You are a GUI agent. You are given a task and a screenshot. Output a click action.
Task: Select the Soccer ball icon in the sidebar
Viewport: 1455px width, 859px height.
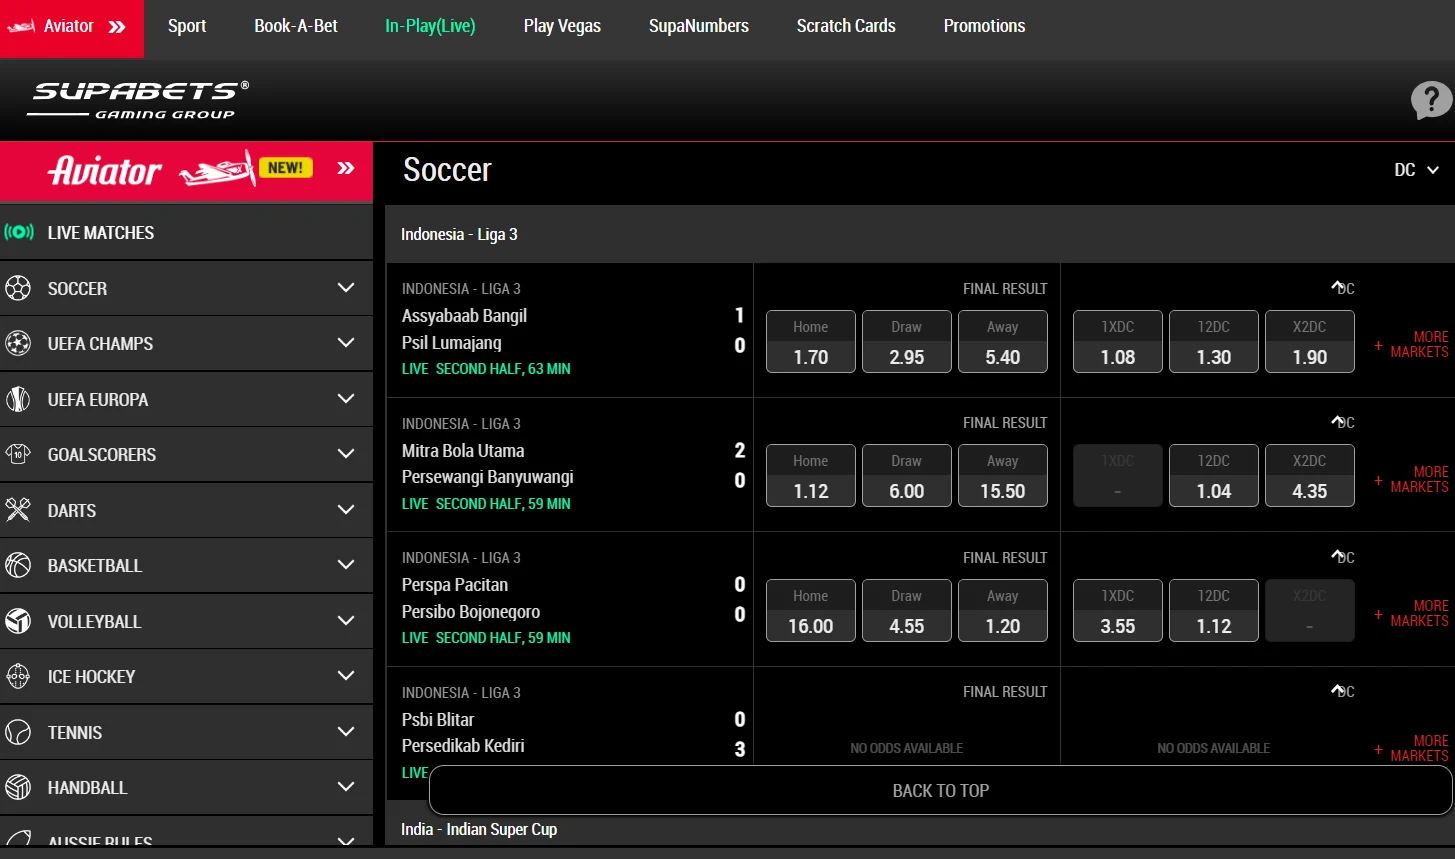18,288
